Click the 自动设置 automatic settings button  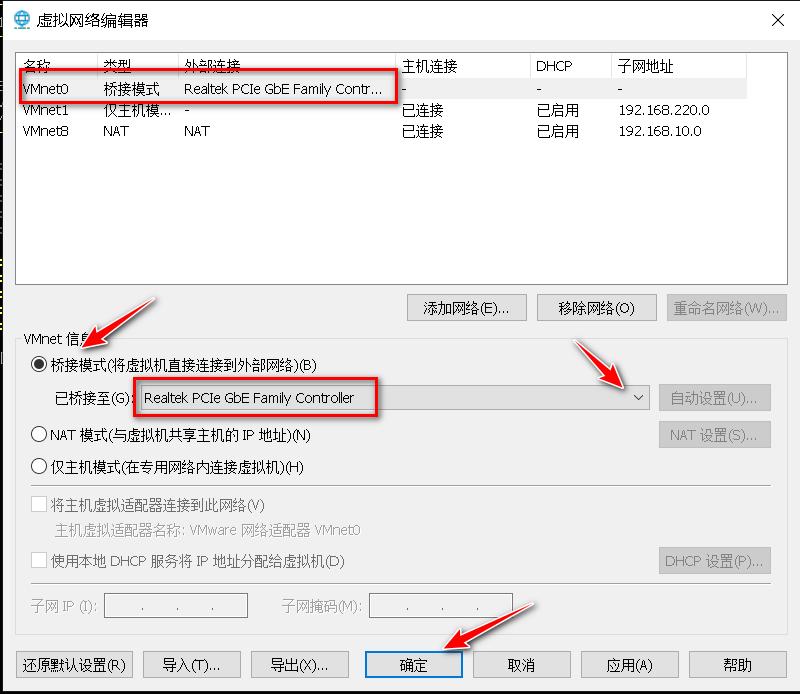(x=714, y=397)
